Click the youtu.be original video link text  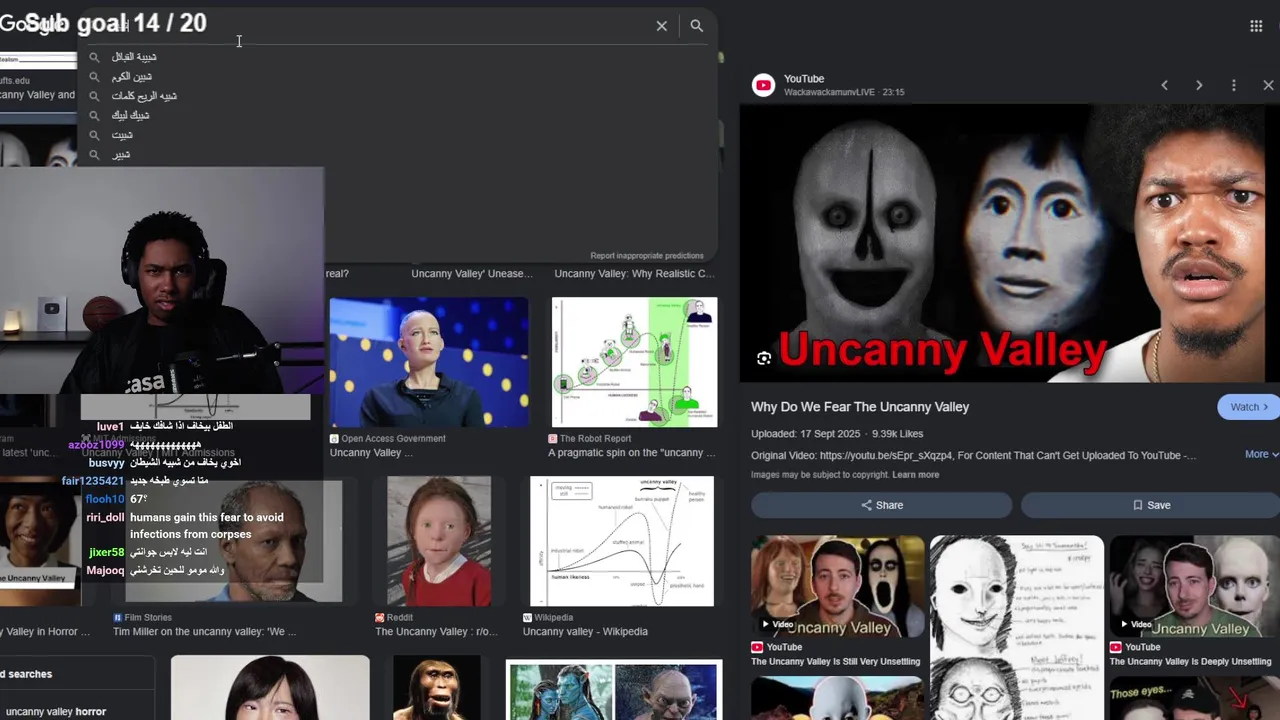[885, 456]
